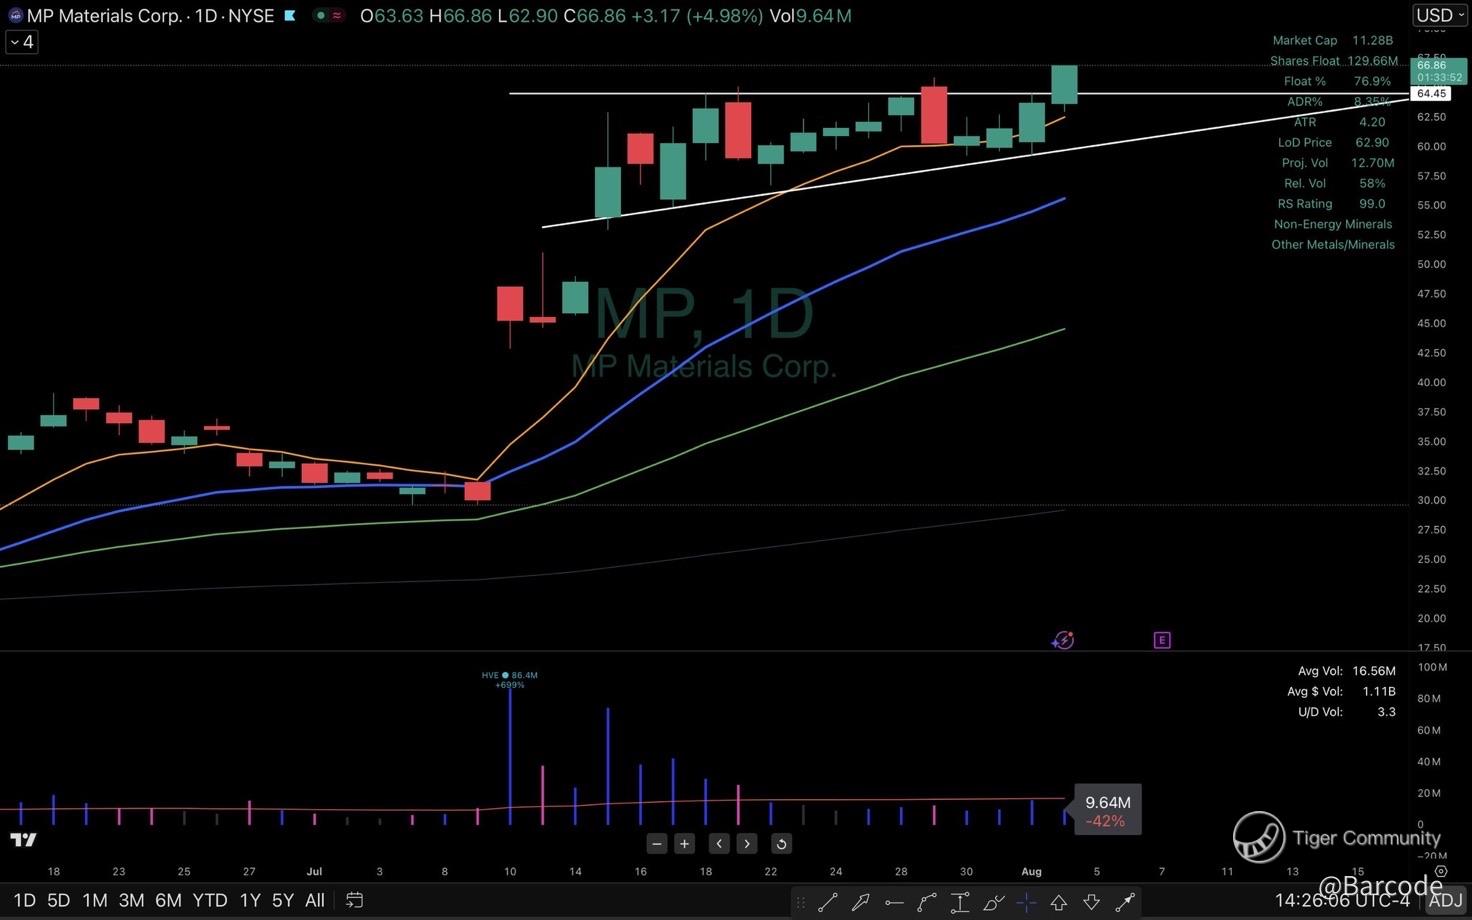The width and height of the screenshot is (1472, 920).
Task: Click the U/D Vol 3.3 value
Action: tap(1386, 712)
